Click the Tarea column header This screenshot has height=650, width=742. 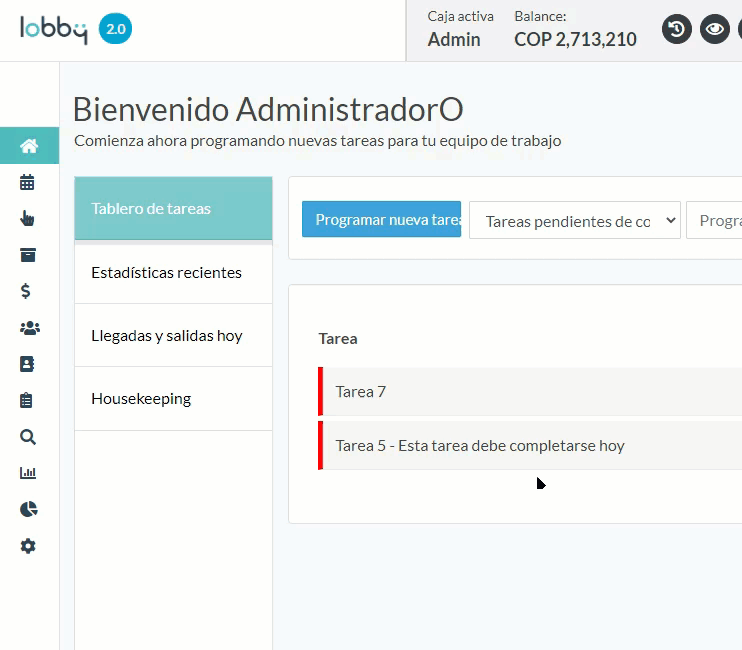(x=338, y=339)
